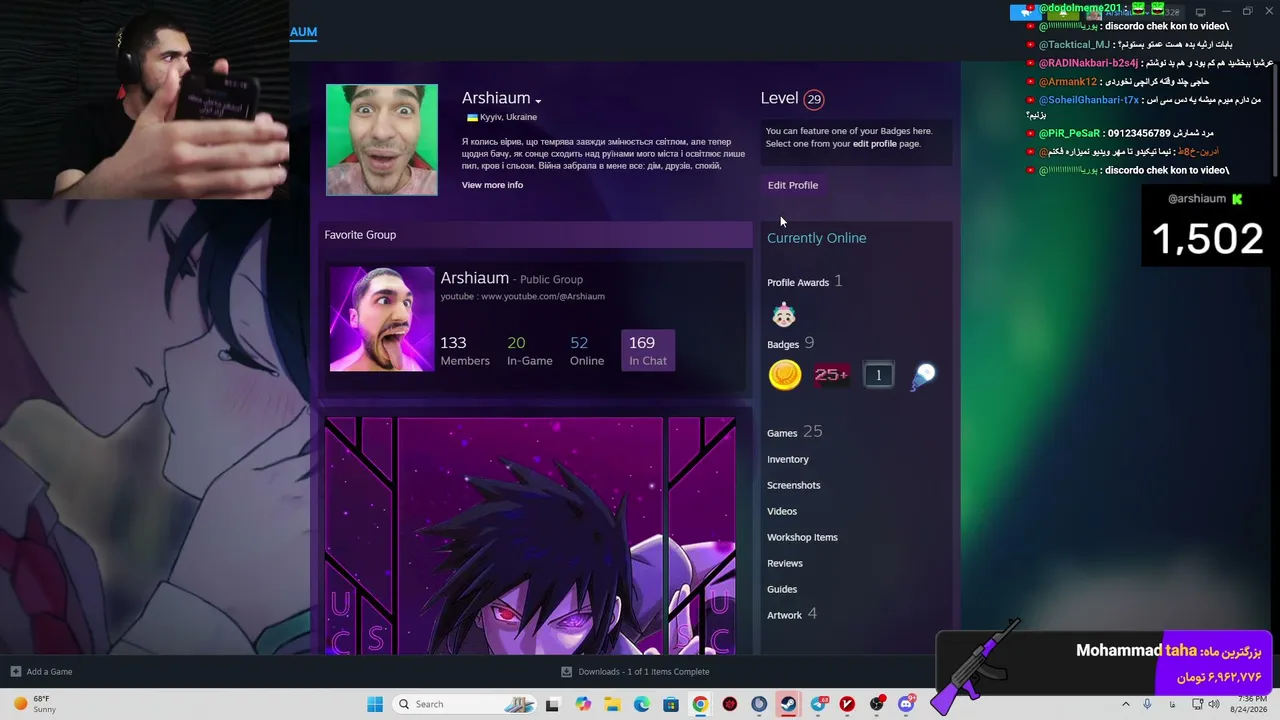This screenshot has width=1280, height=720.
Task: Click the Edit Profile button
Action: pyautogui.click(x=793, y=185)
